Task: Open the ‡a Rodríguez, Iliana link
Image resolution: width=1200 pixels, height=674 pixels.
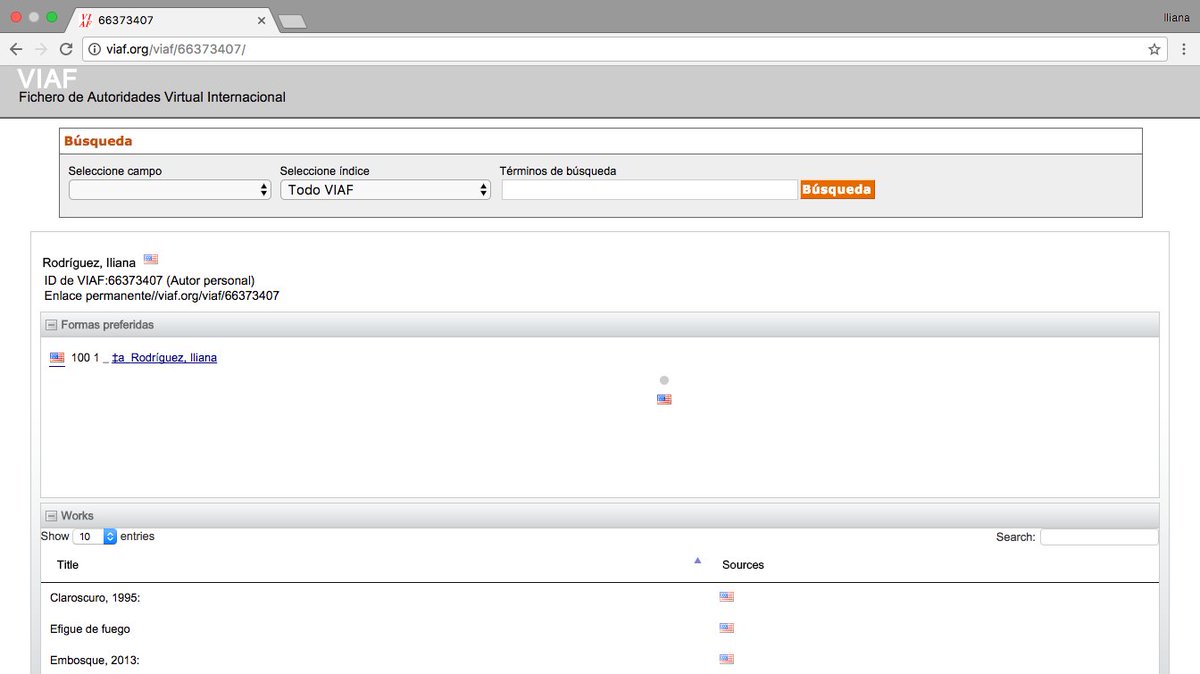Action: [x=164, y=358]
